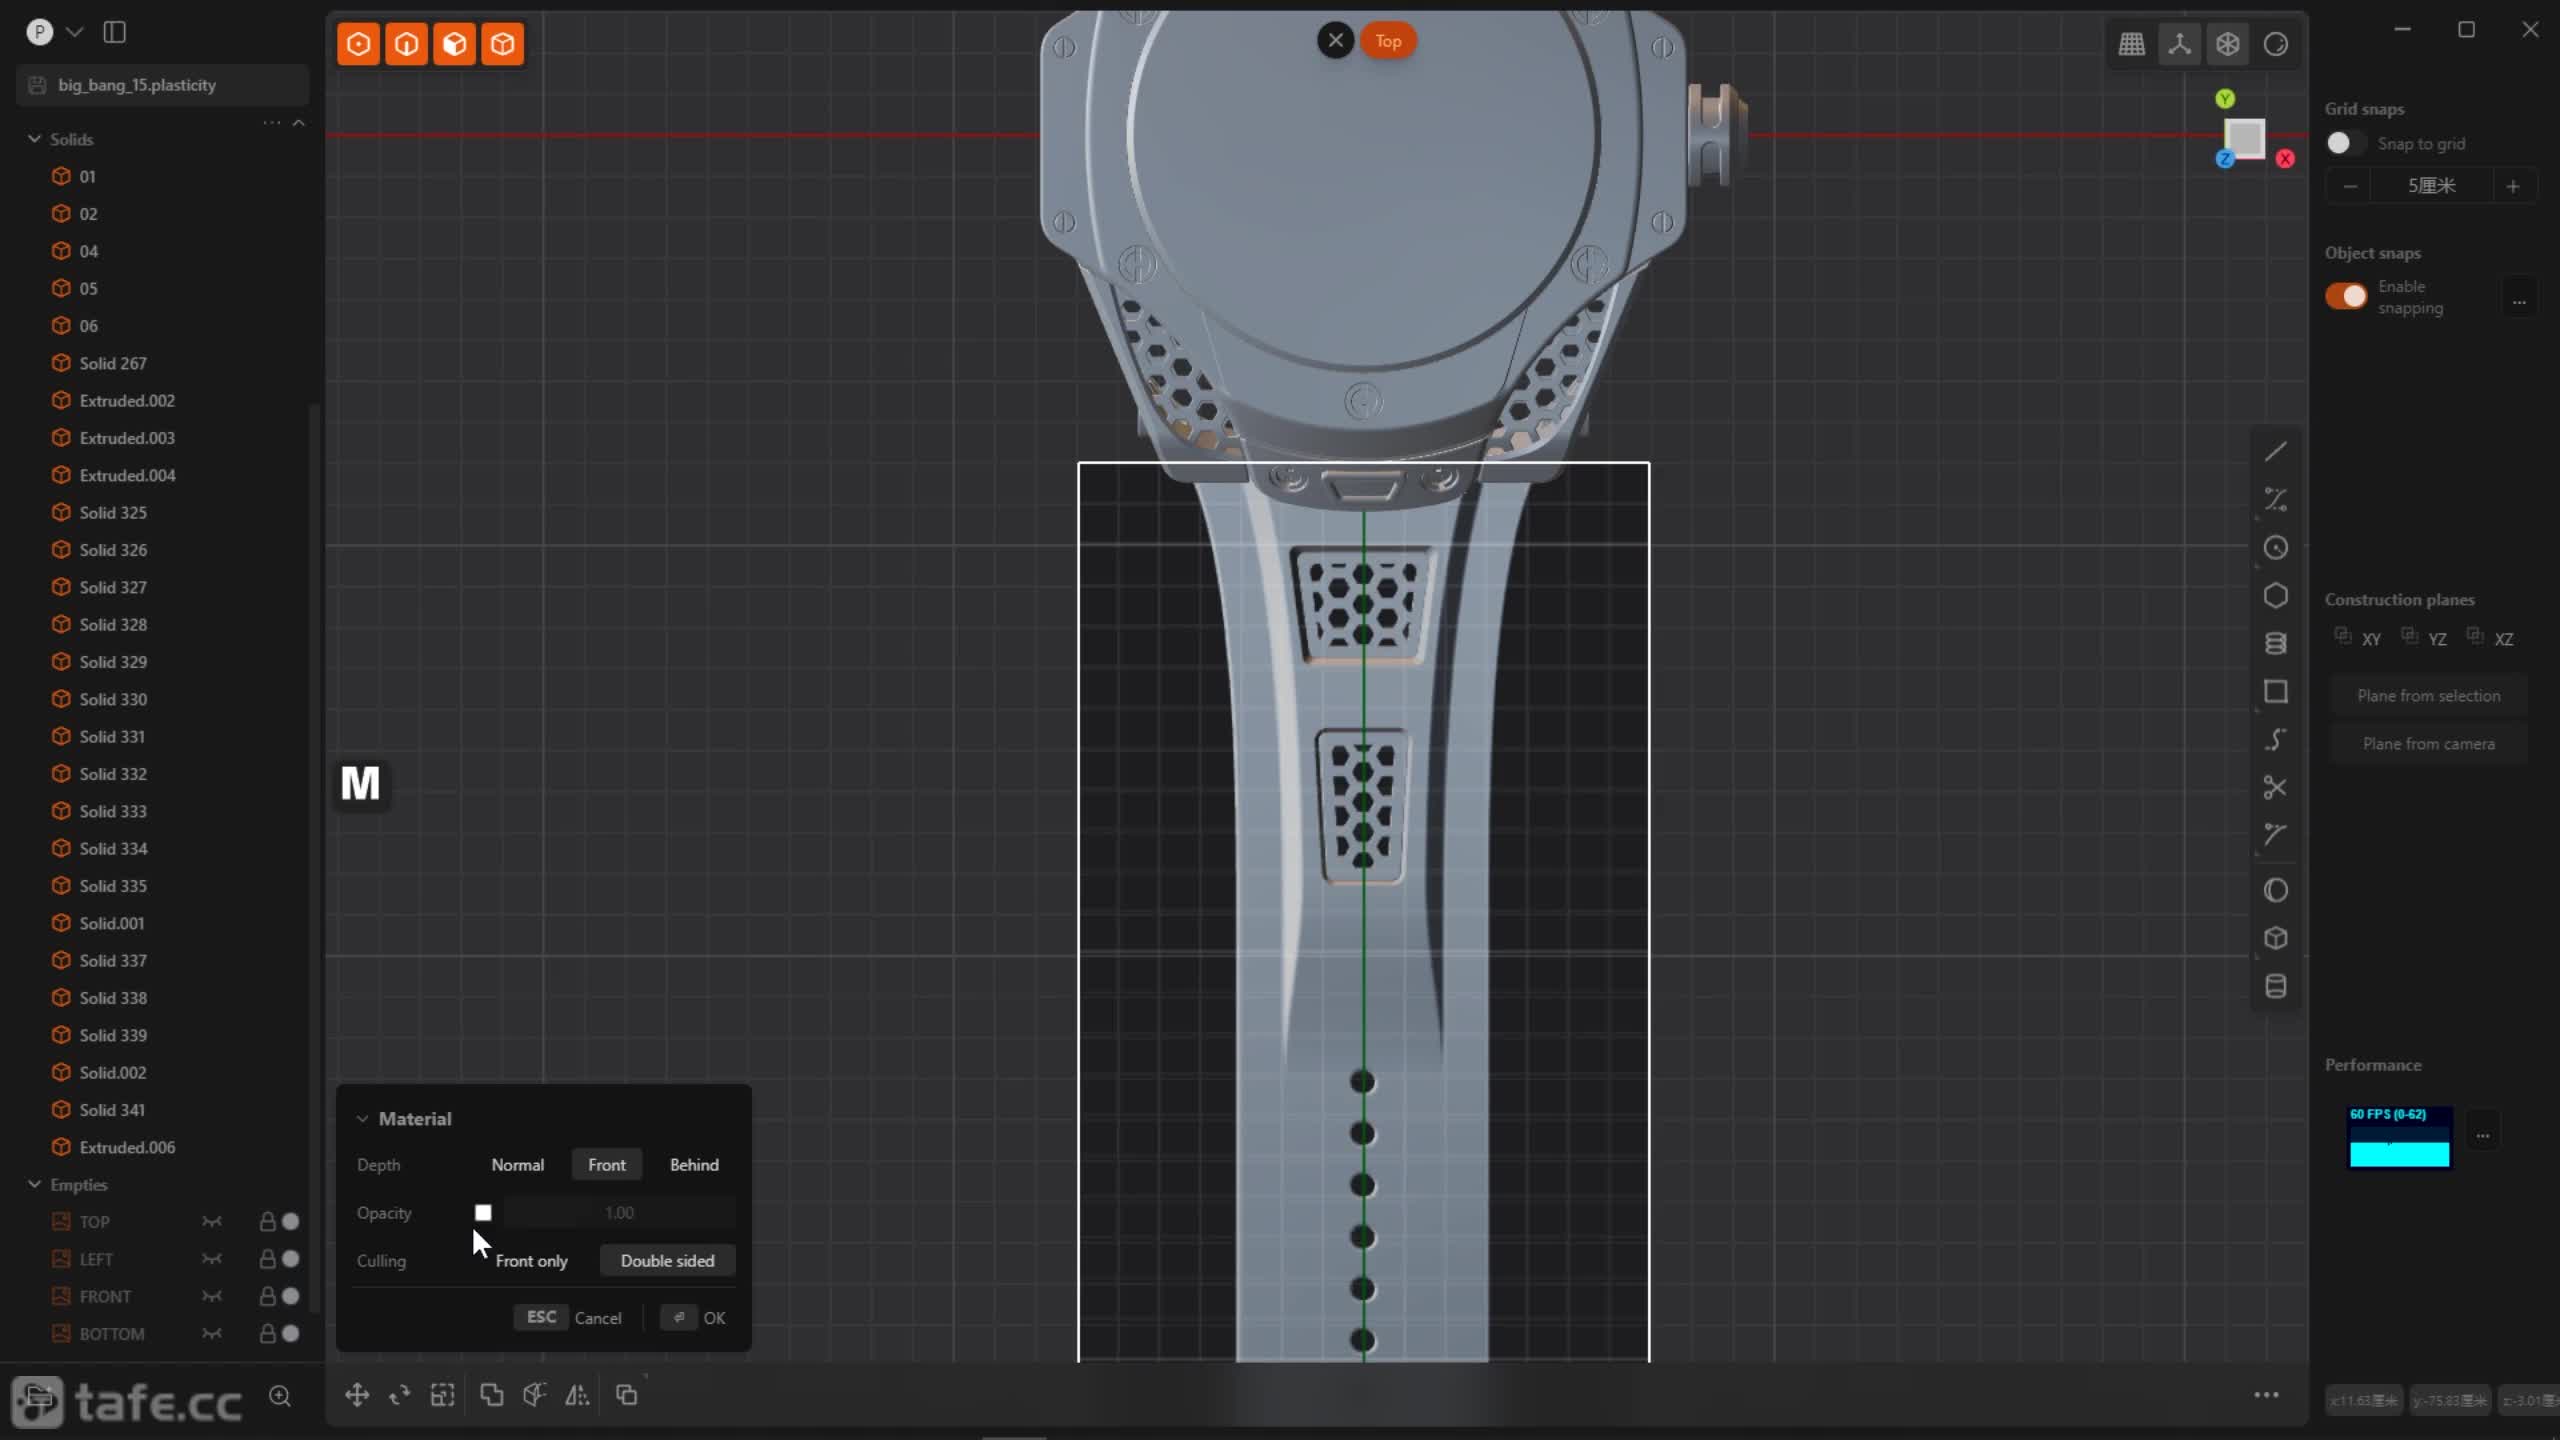
Task: Collapse the Empties section
Action: point(34,1184)
